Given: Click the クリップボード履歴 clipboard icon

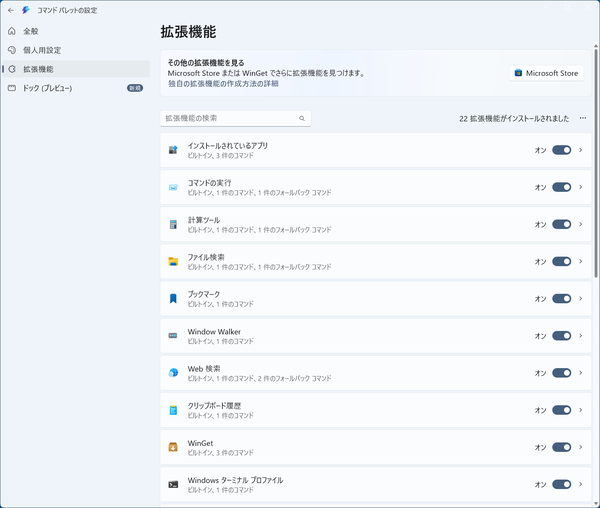Looking at the screenshot, I should click(173, 410).
